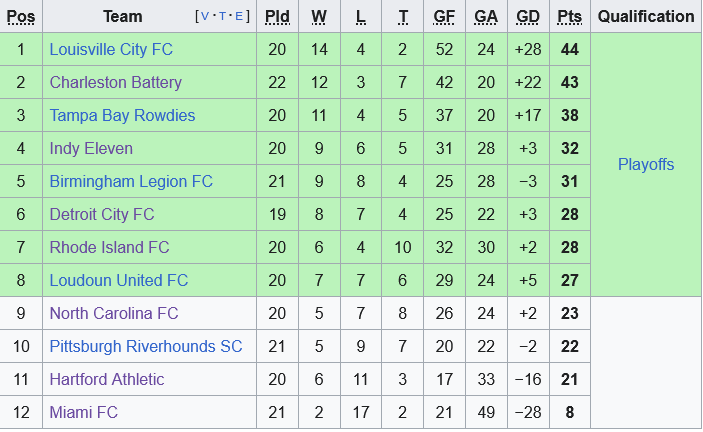Visit the Hartford Athletic page
703x432 pixels.
point(107,379)
